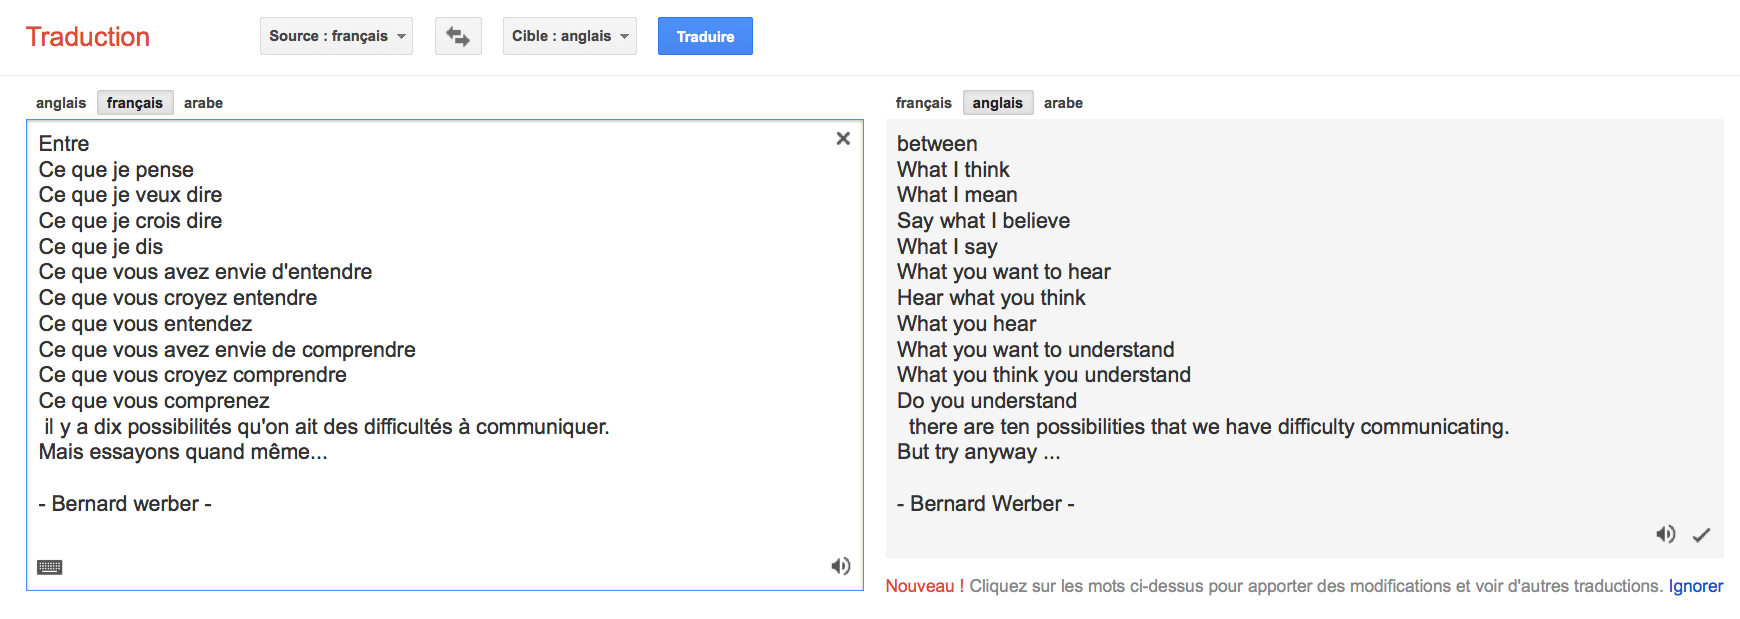Choose arabe as the target language
Screen dimensions: 1740x619
[1063, 103]
